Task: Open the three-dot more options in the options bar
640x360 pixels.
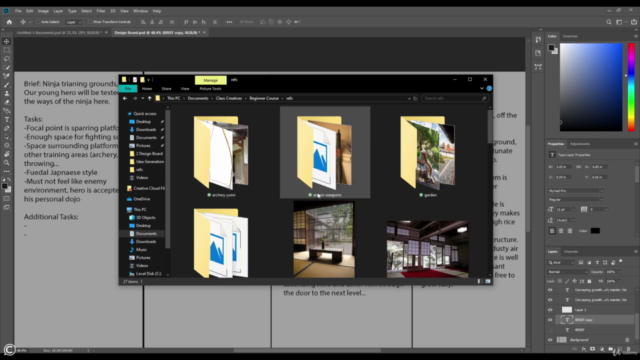Action: click(x=229, y=22)
